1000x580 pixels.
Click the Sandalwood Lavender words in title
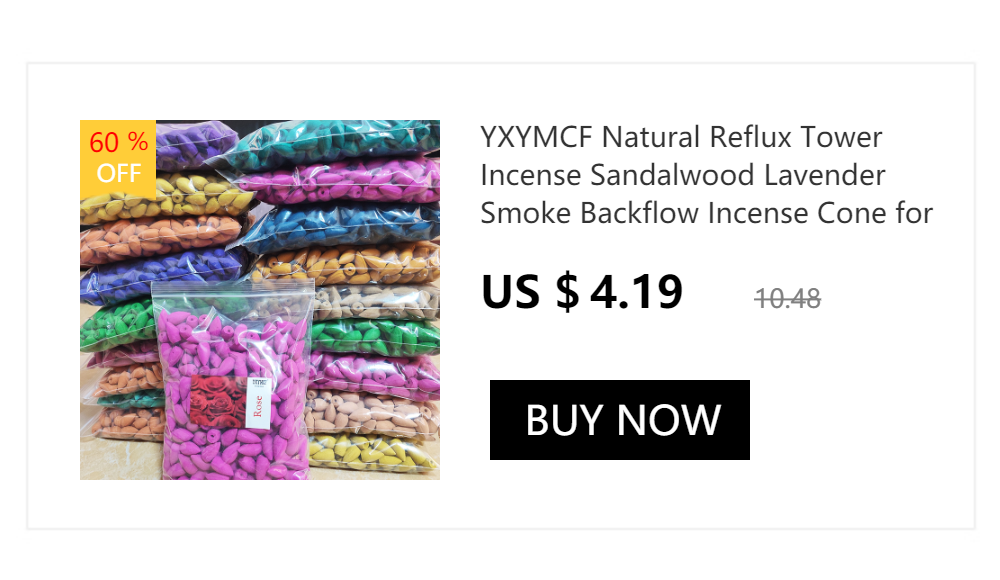click(737, 175)
